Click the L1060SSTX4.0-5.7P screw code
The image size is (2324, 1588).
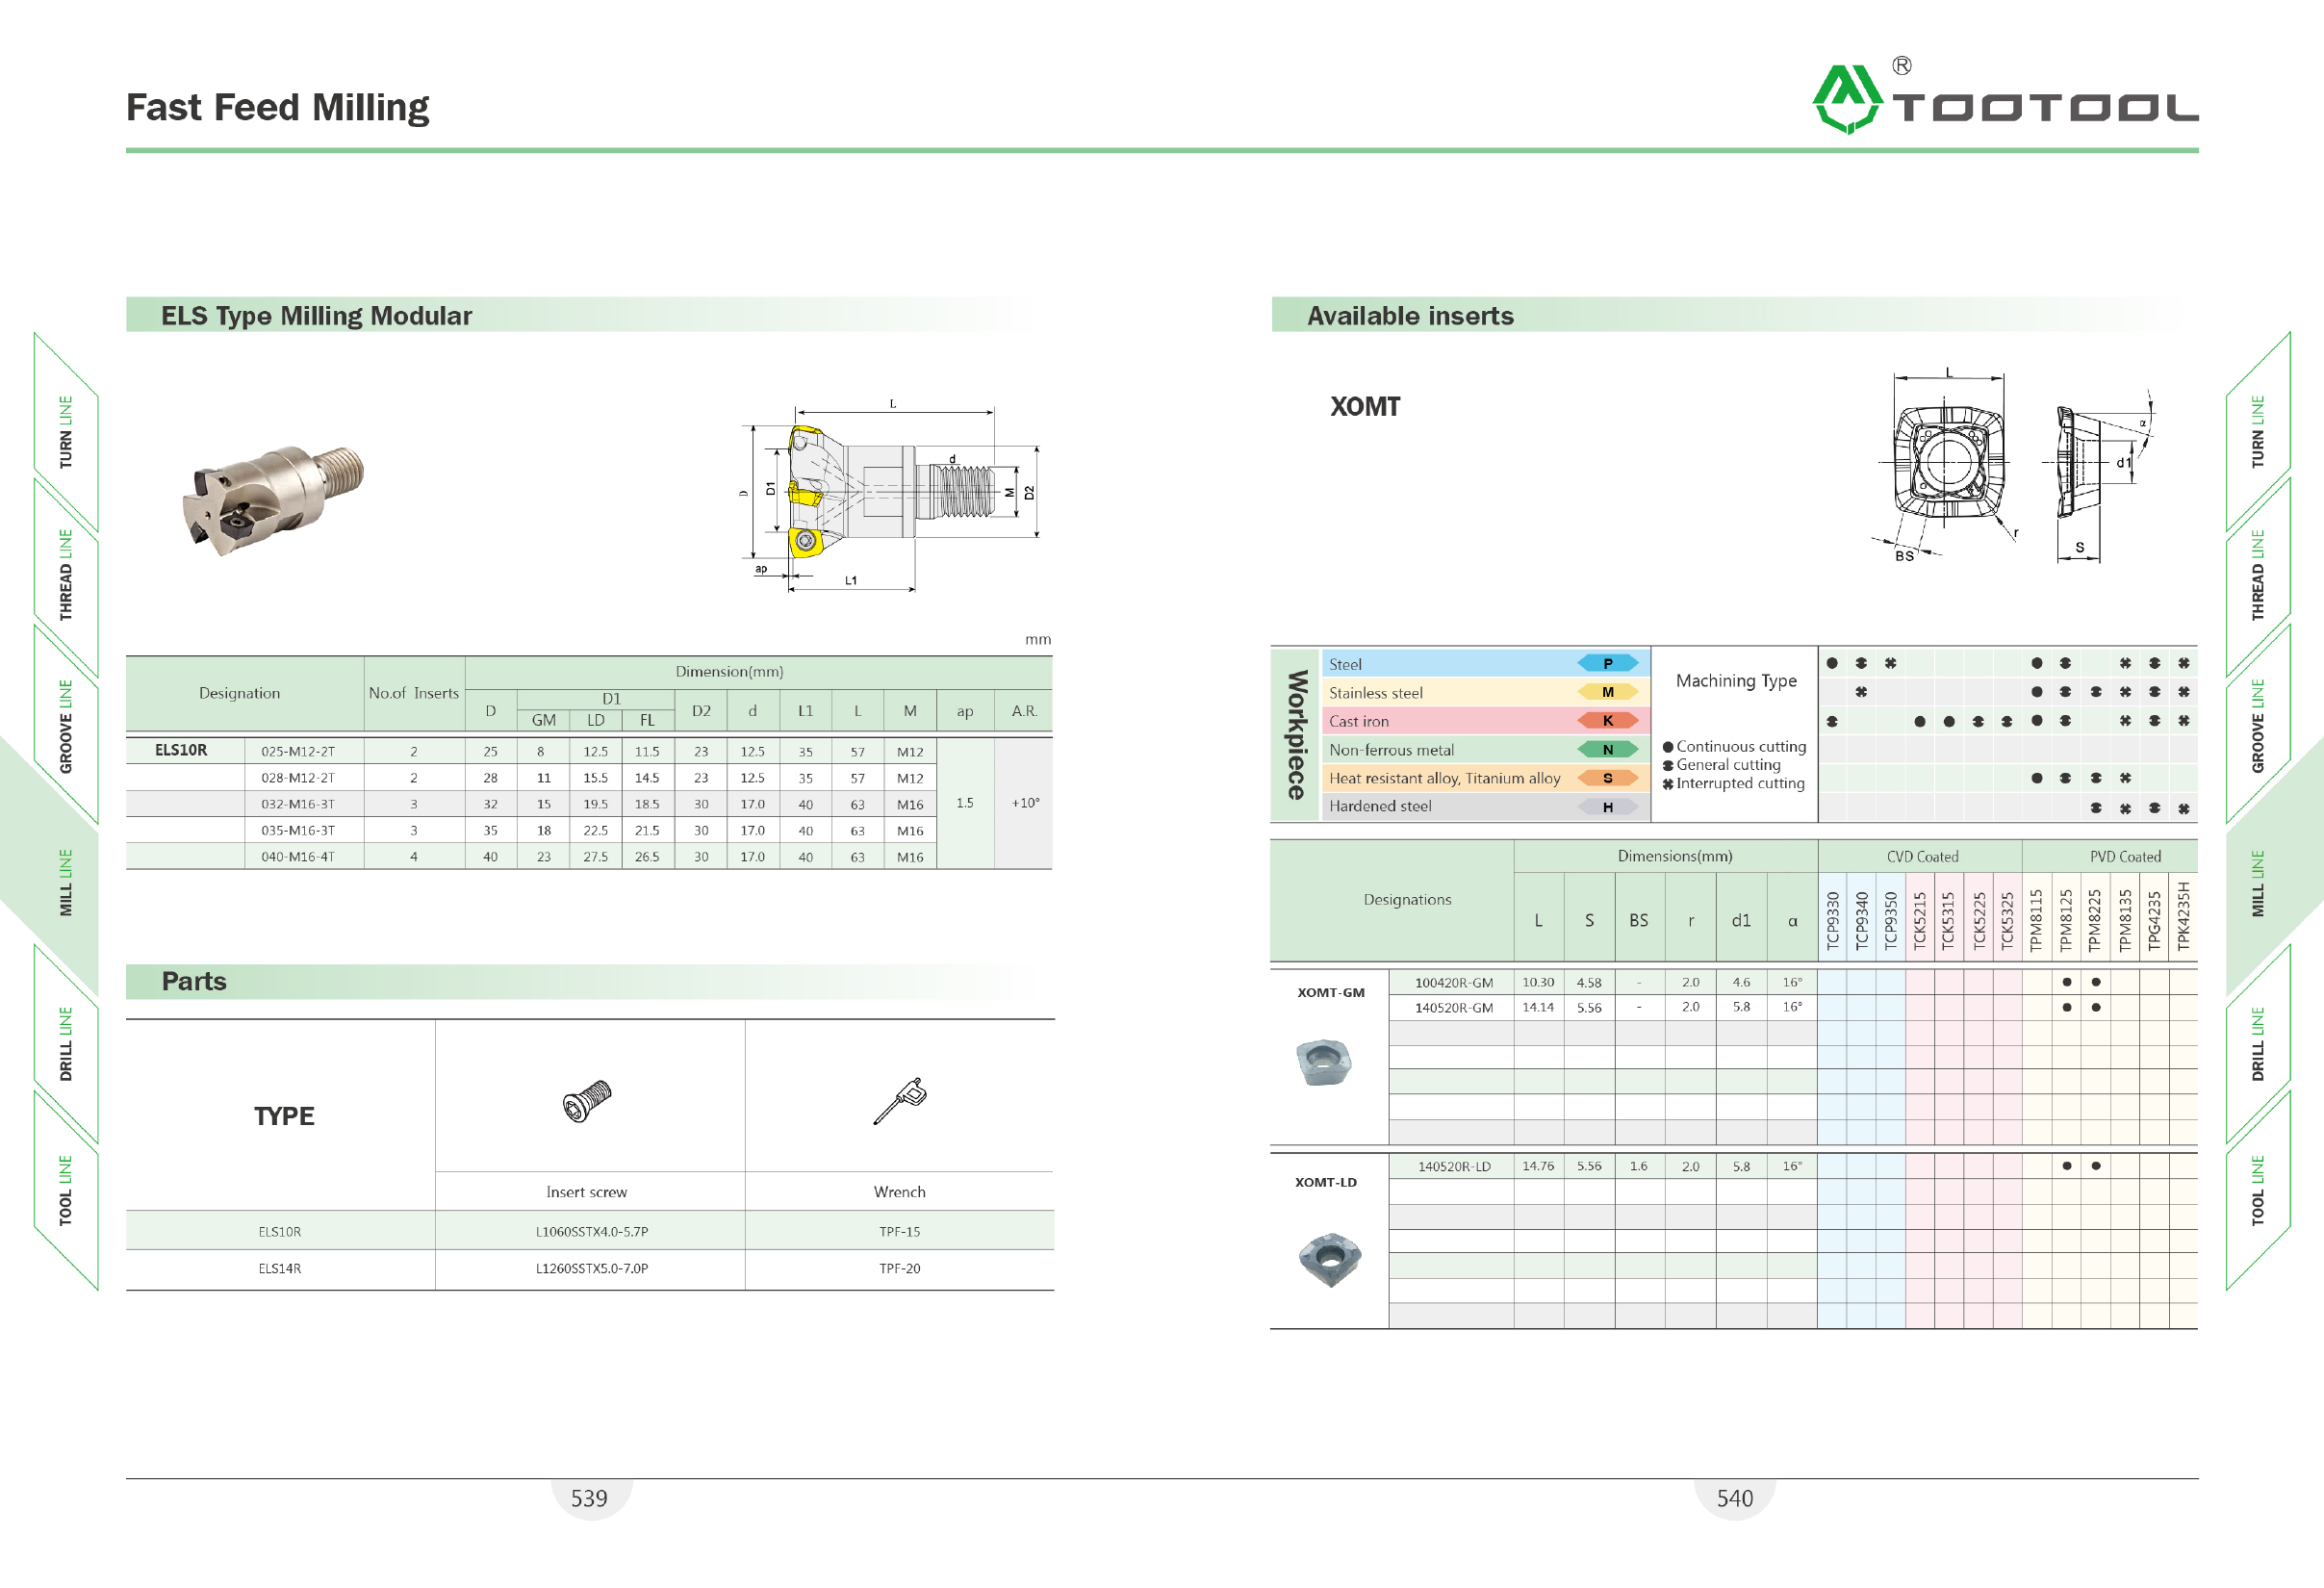(592, 1232)
